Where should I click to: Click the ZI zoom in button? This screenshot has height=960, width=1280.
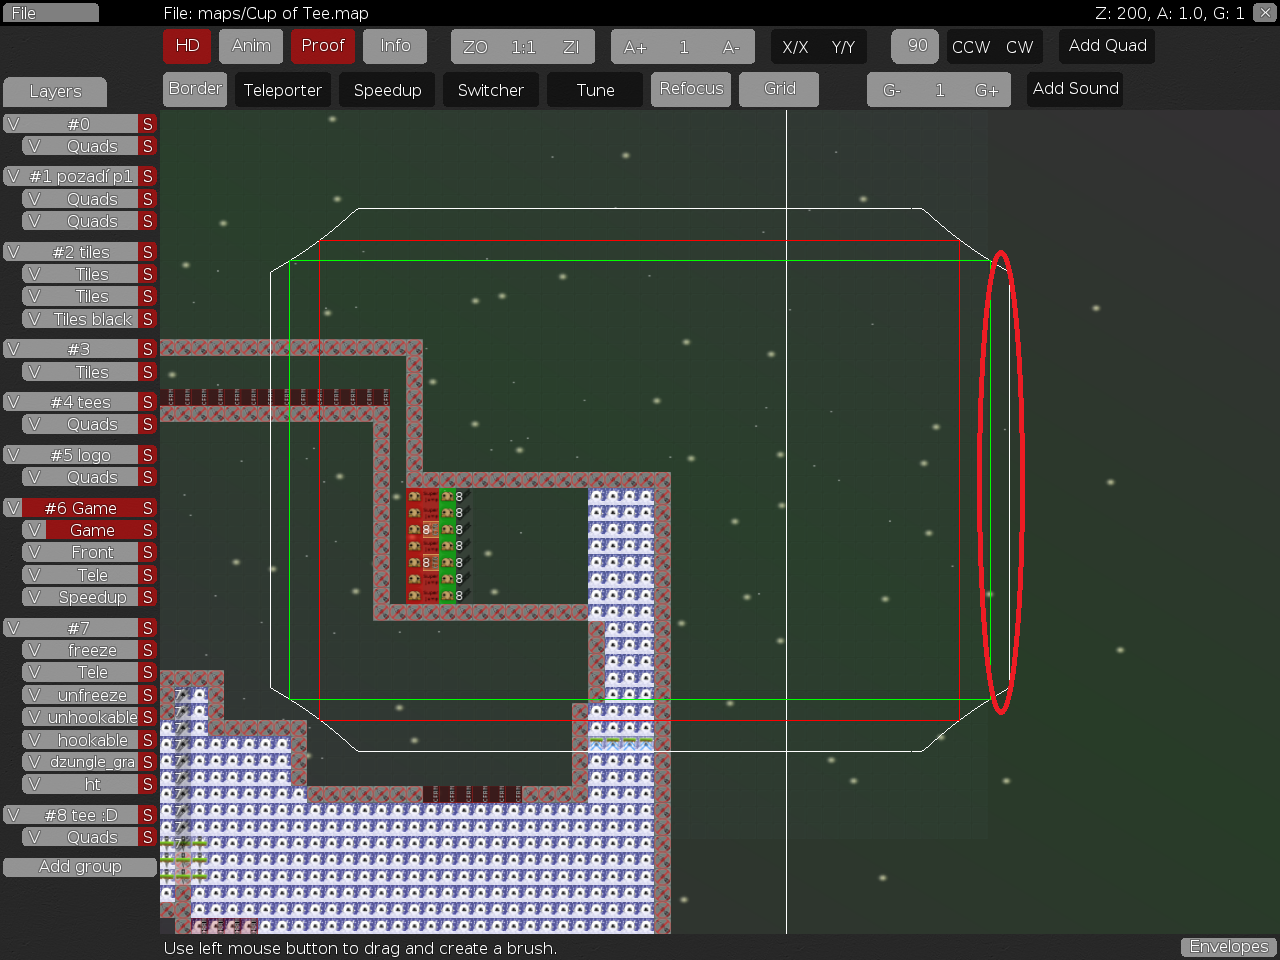point(571,47)
